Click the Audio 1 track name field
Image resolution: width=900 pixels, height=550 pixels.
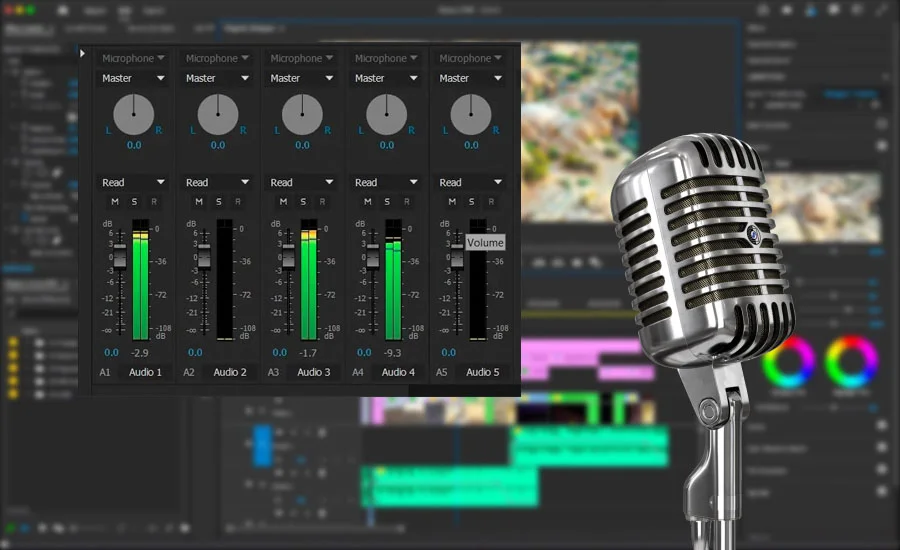[x=145, y=372]
